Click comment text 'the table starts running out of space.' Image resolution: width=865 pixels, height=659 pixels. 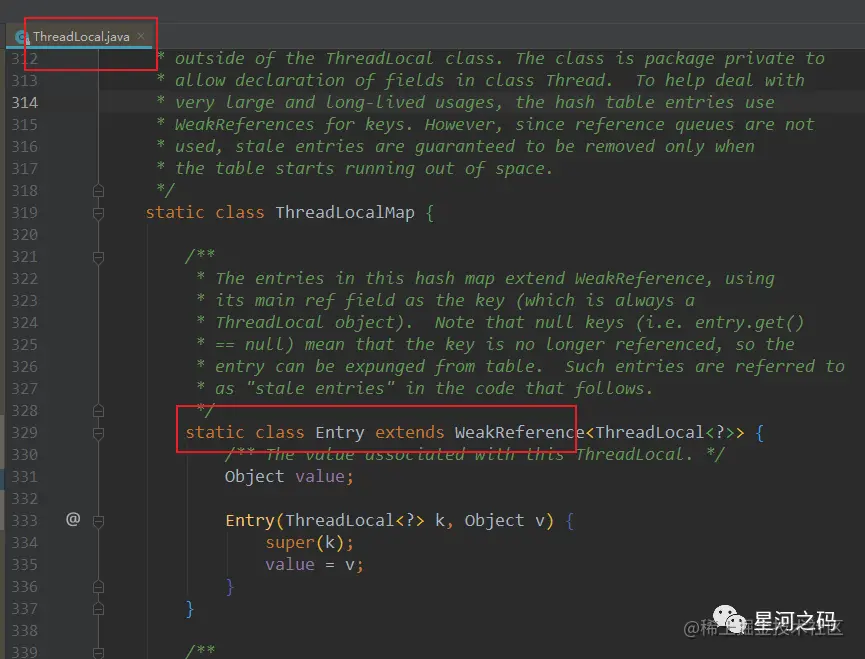click(x=364, y=169)
